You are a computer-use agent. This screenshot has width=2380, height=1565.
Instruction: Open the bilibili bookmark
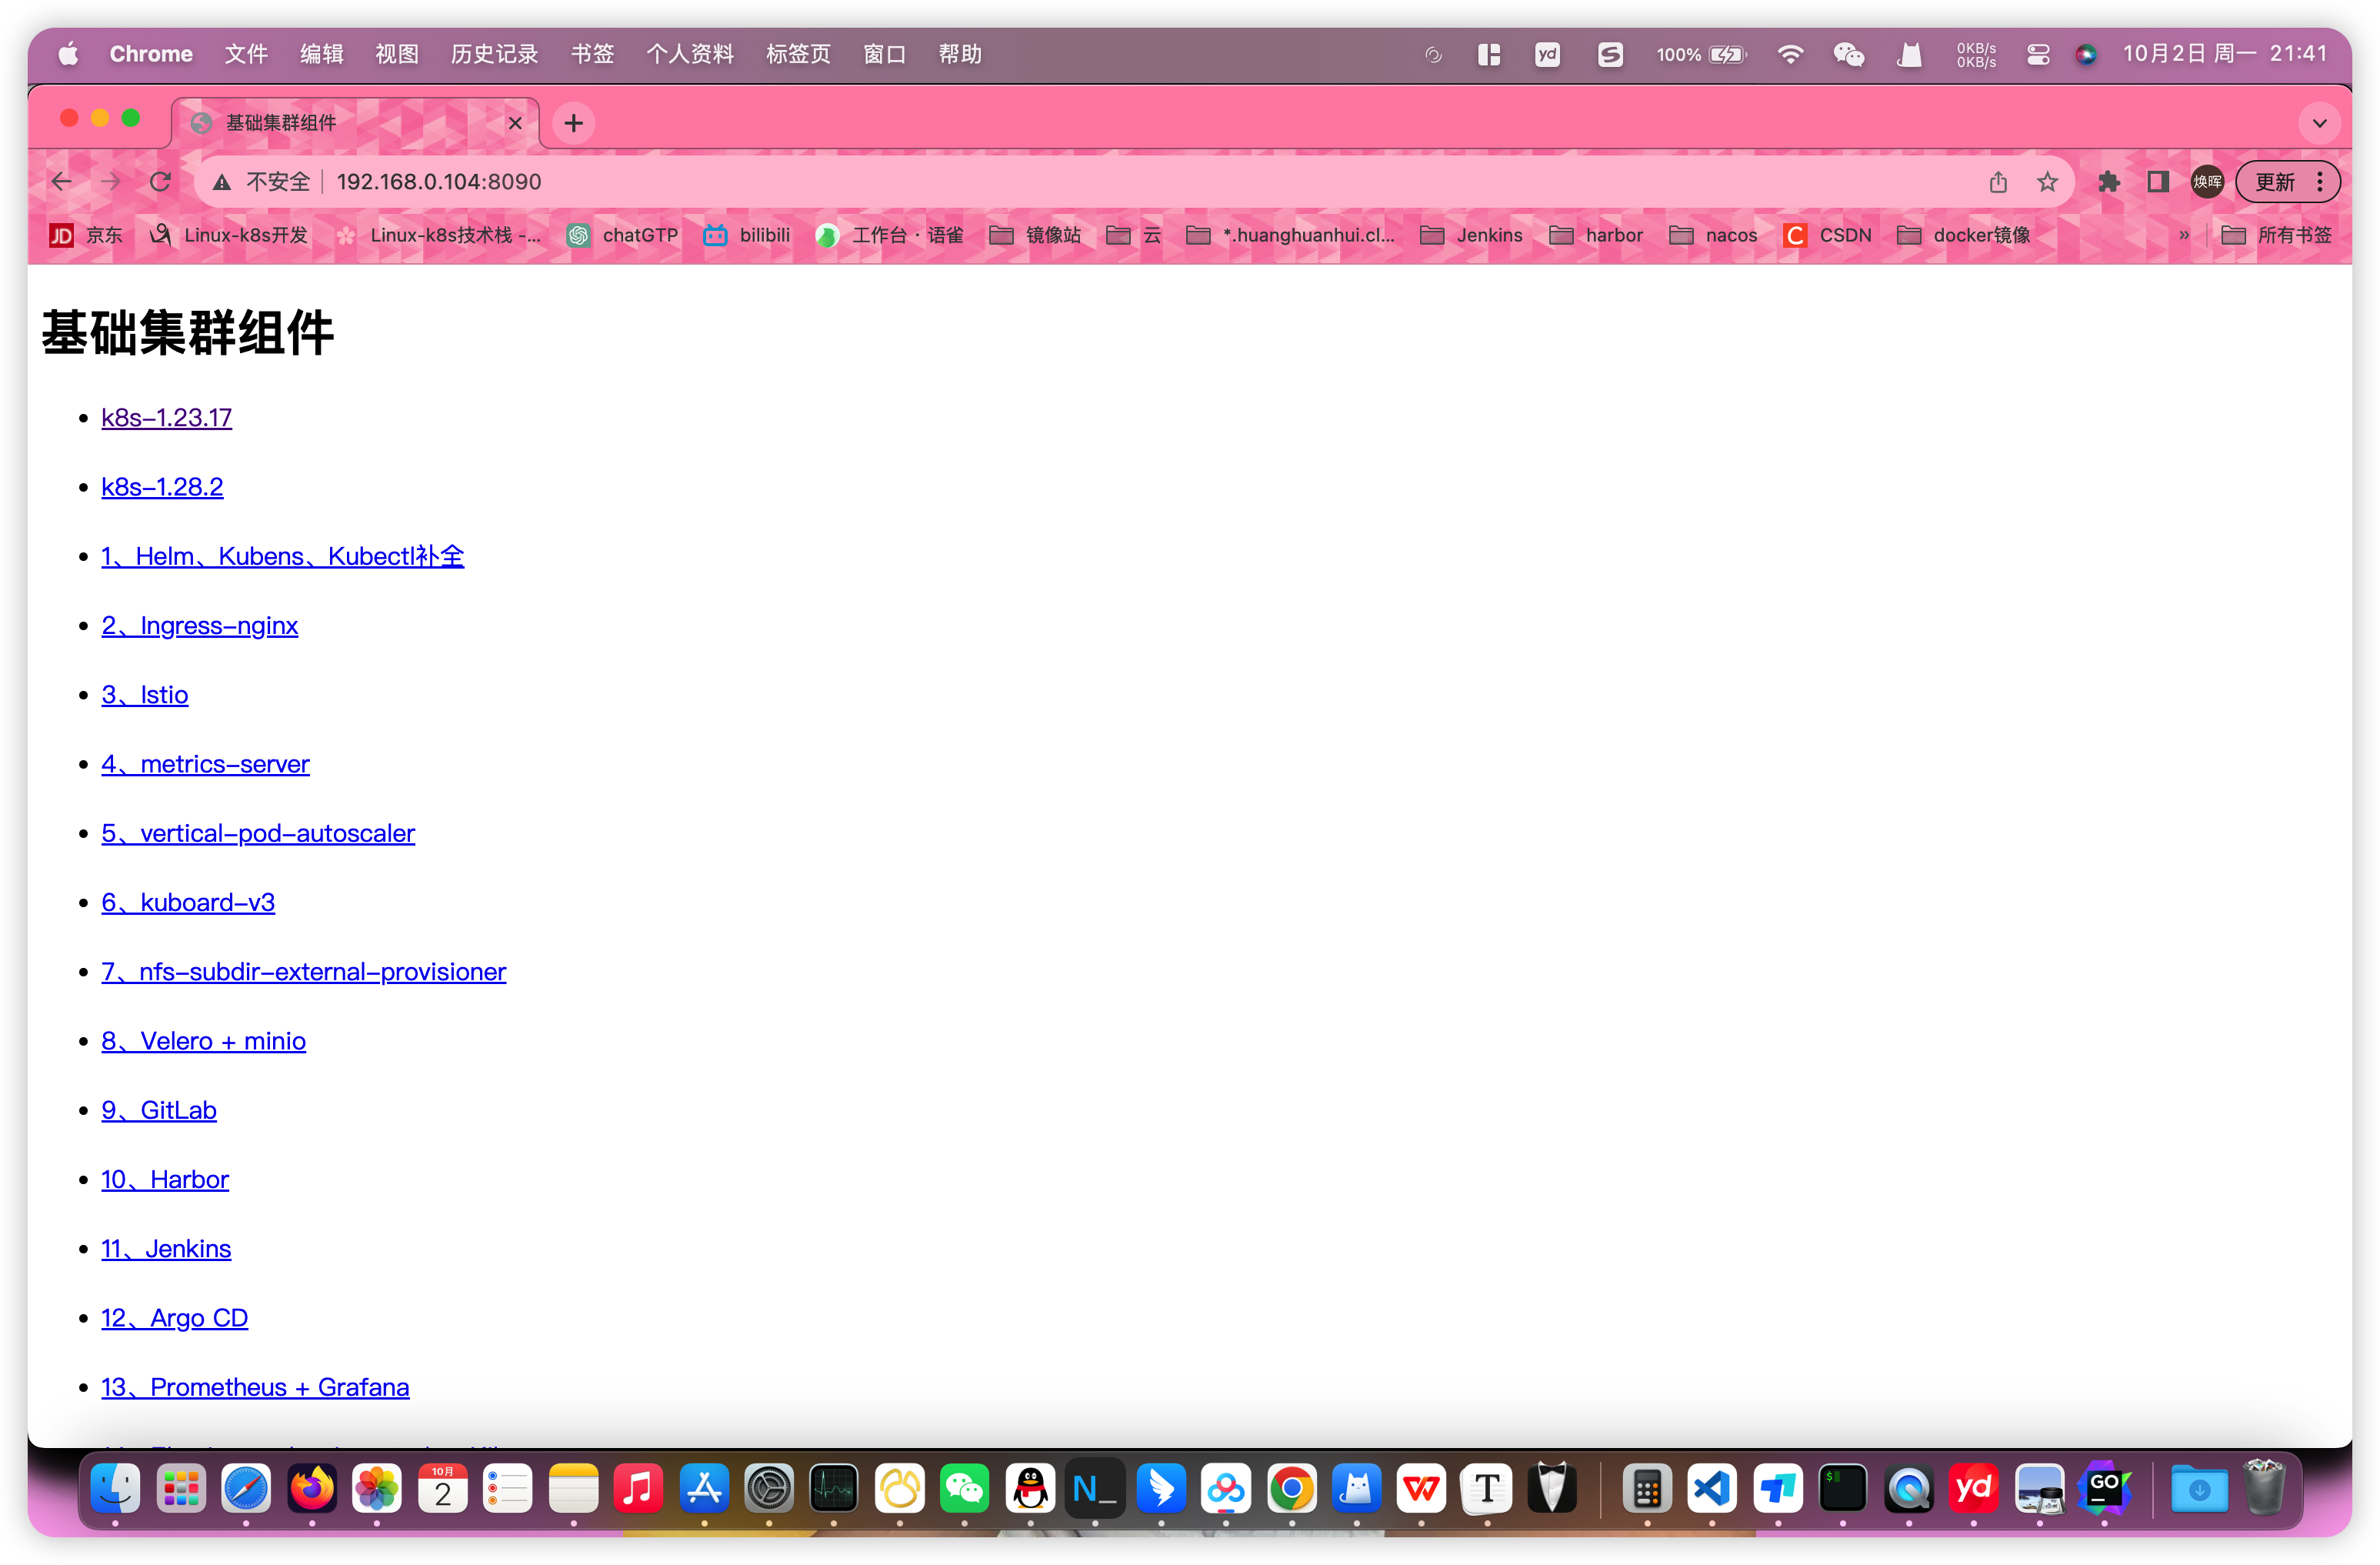pos(746,236)
